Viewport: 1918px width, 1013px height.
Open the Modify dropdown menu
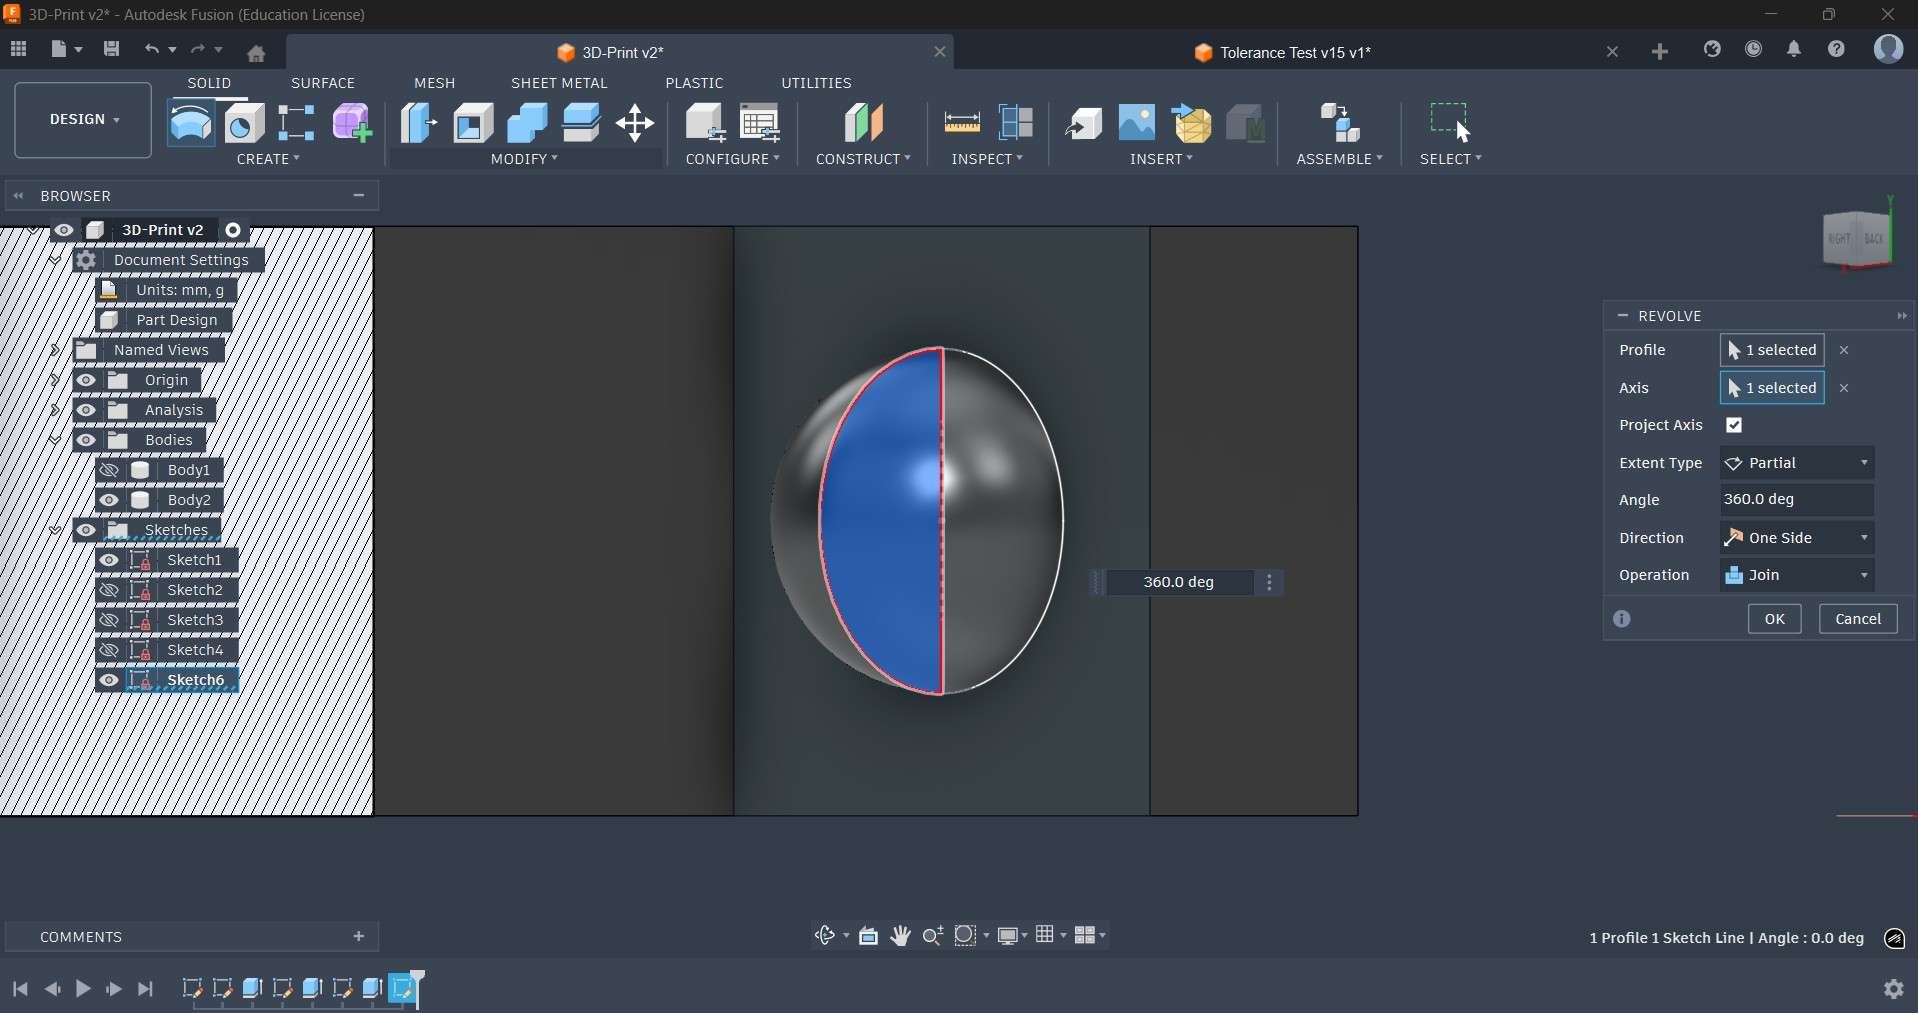[524, 159]
